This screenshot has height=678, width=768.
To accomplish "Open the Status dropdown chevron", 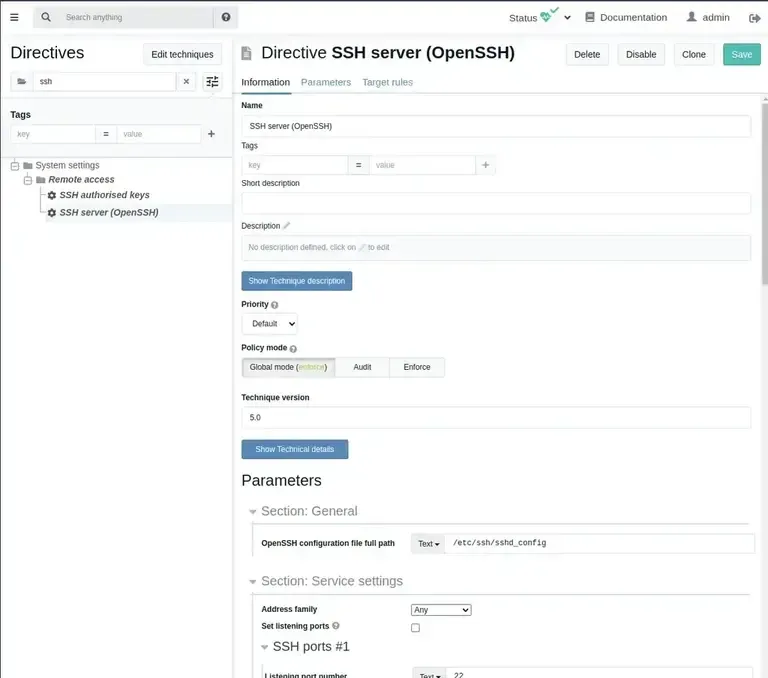I will (x=567, y=18).
